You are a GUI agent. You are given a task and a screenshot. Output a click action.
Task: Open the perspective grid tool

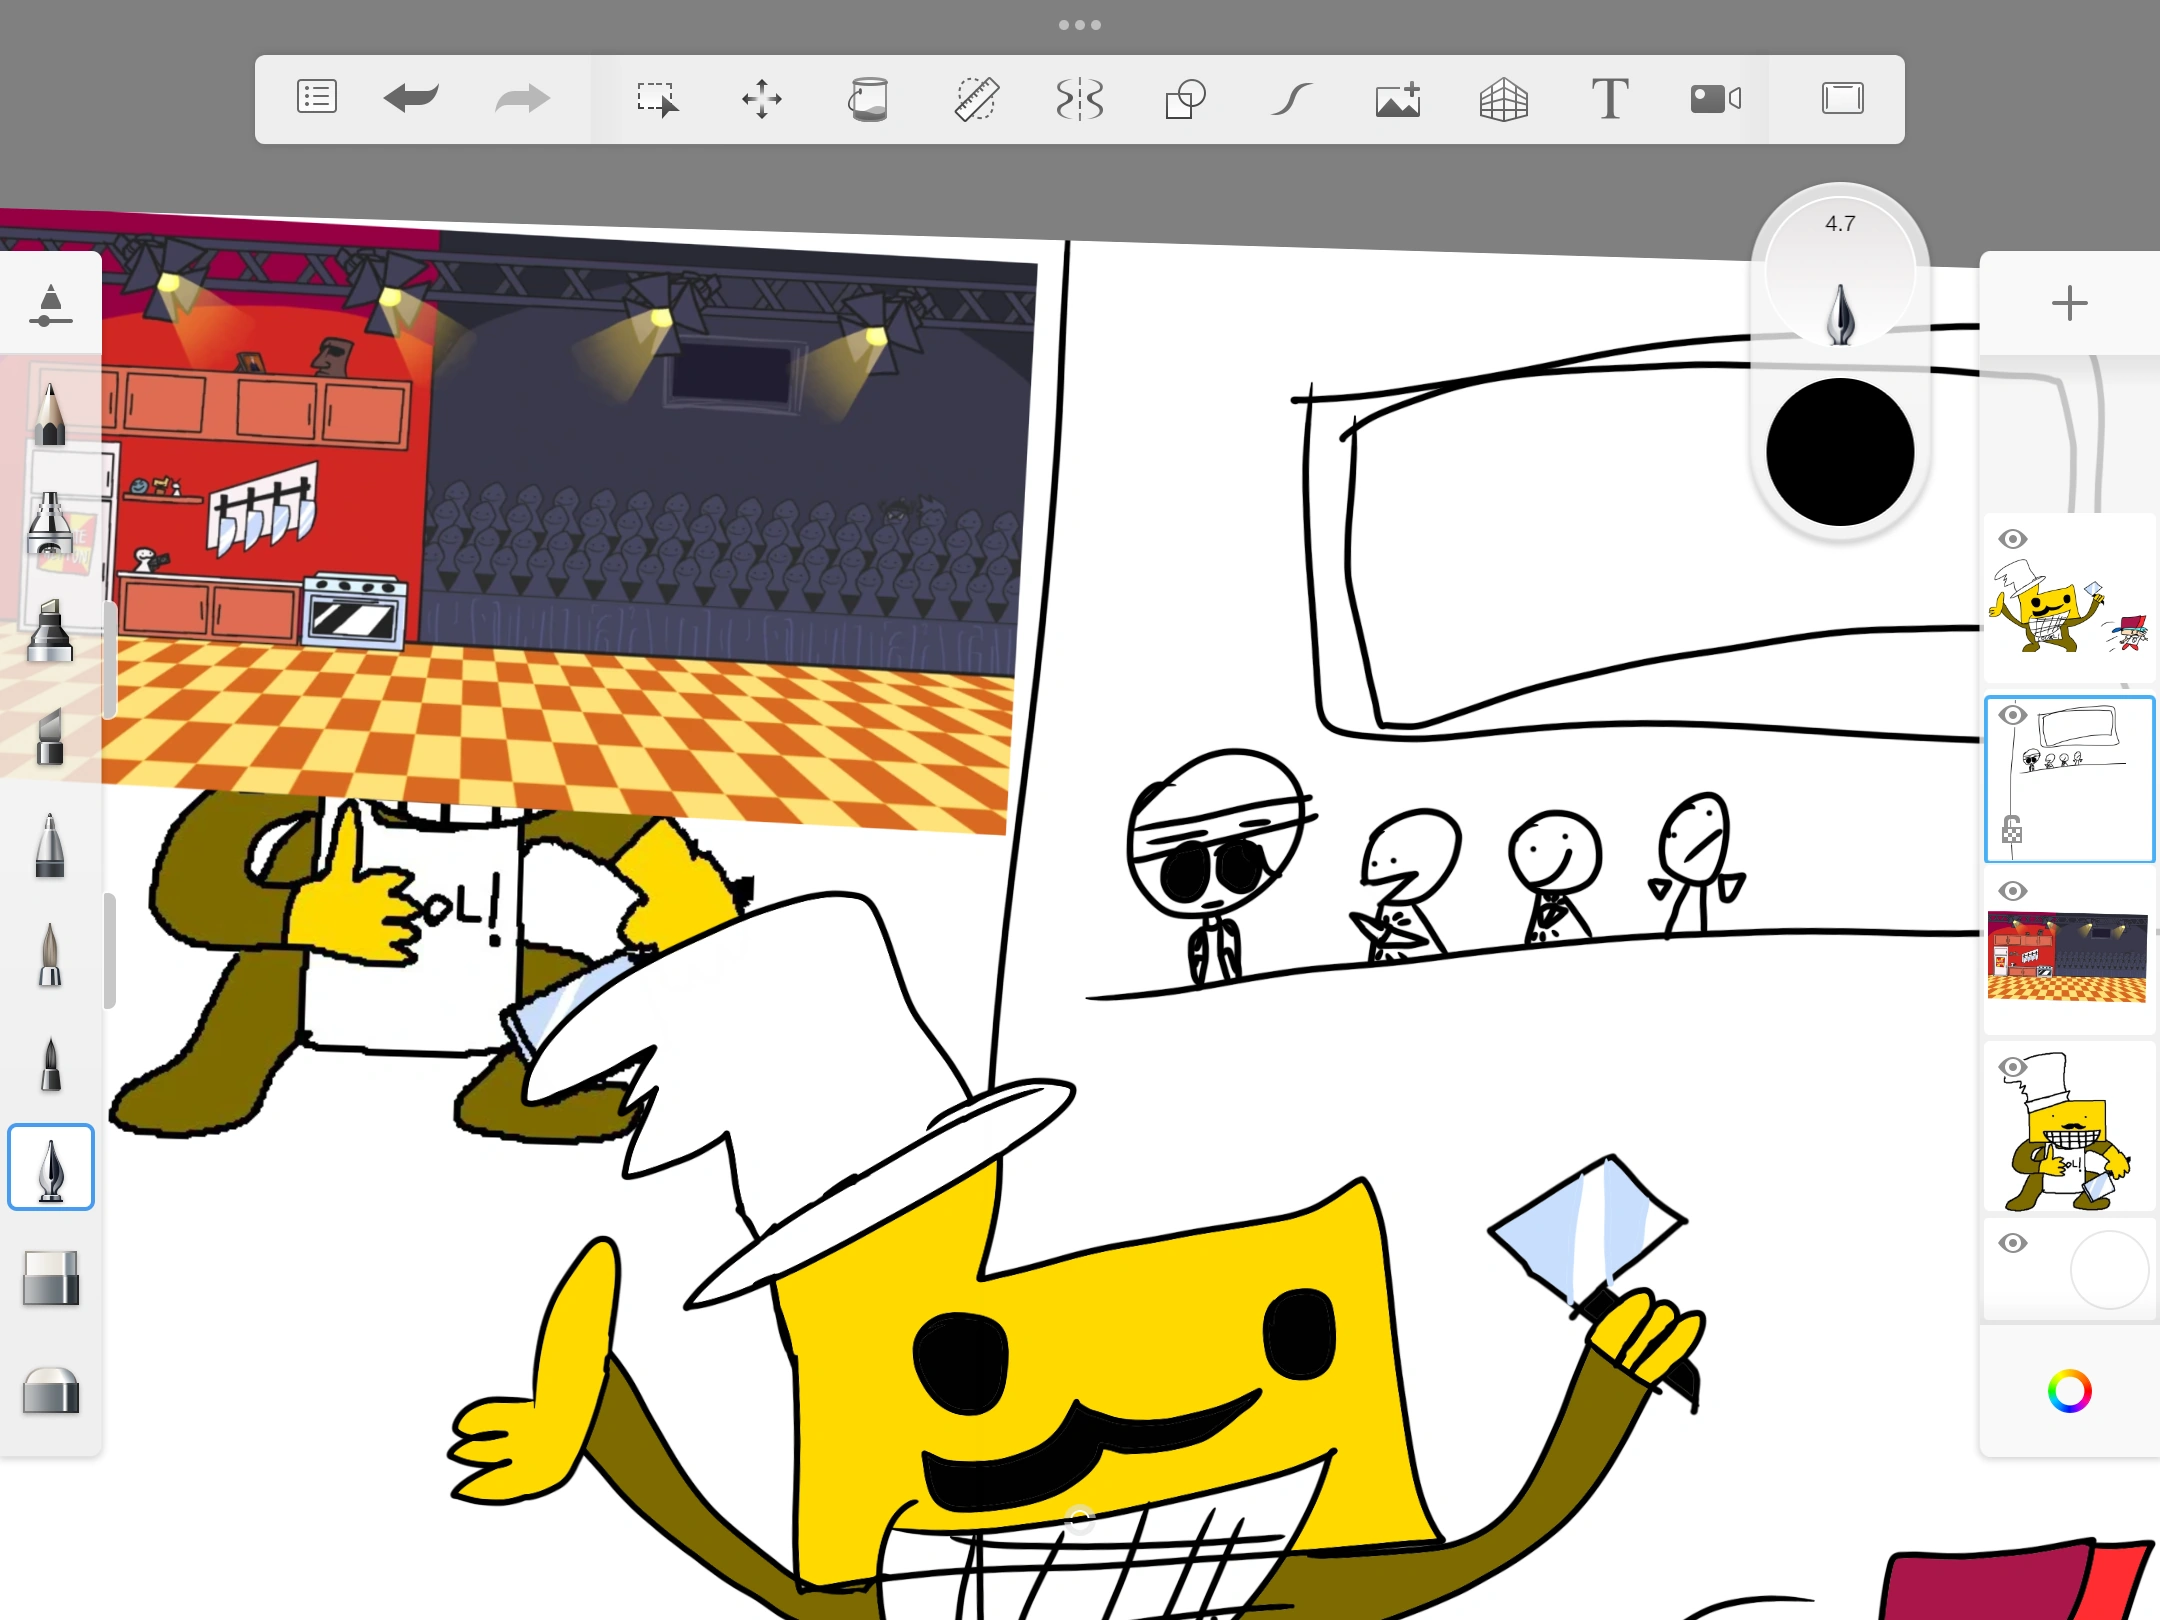point(1504,99)
